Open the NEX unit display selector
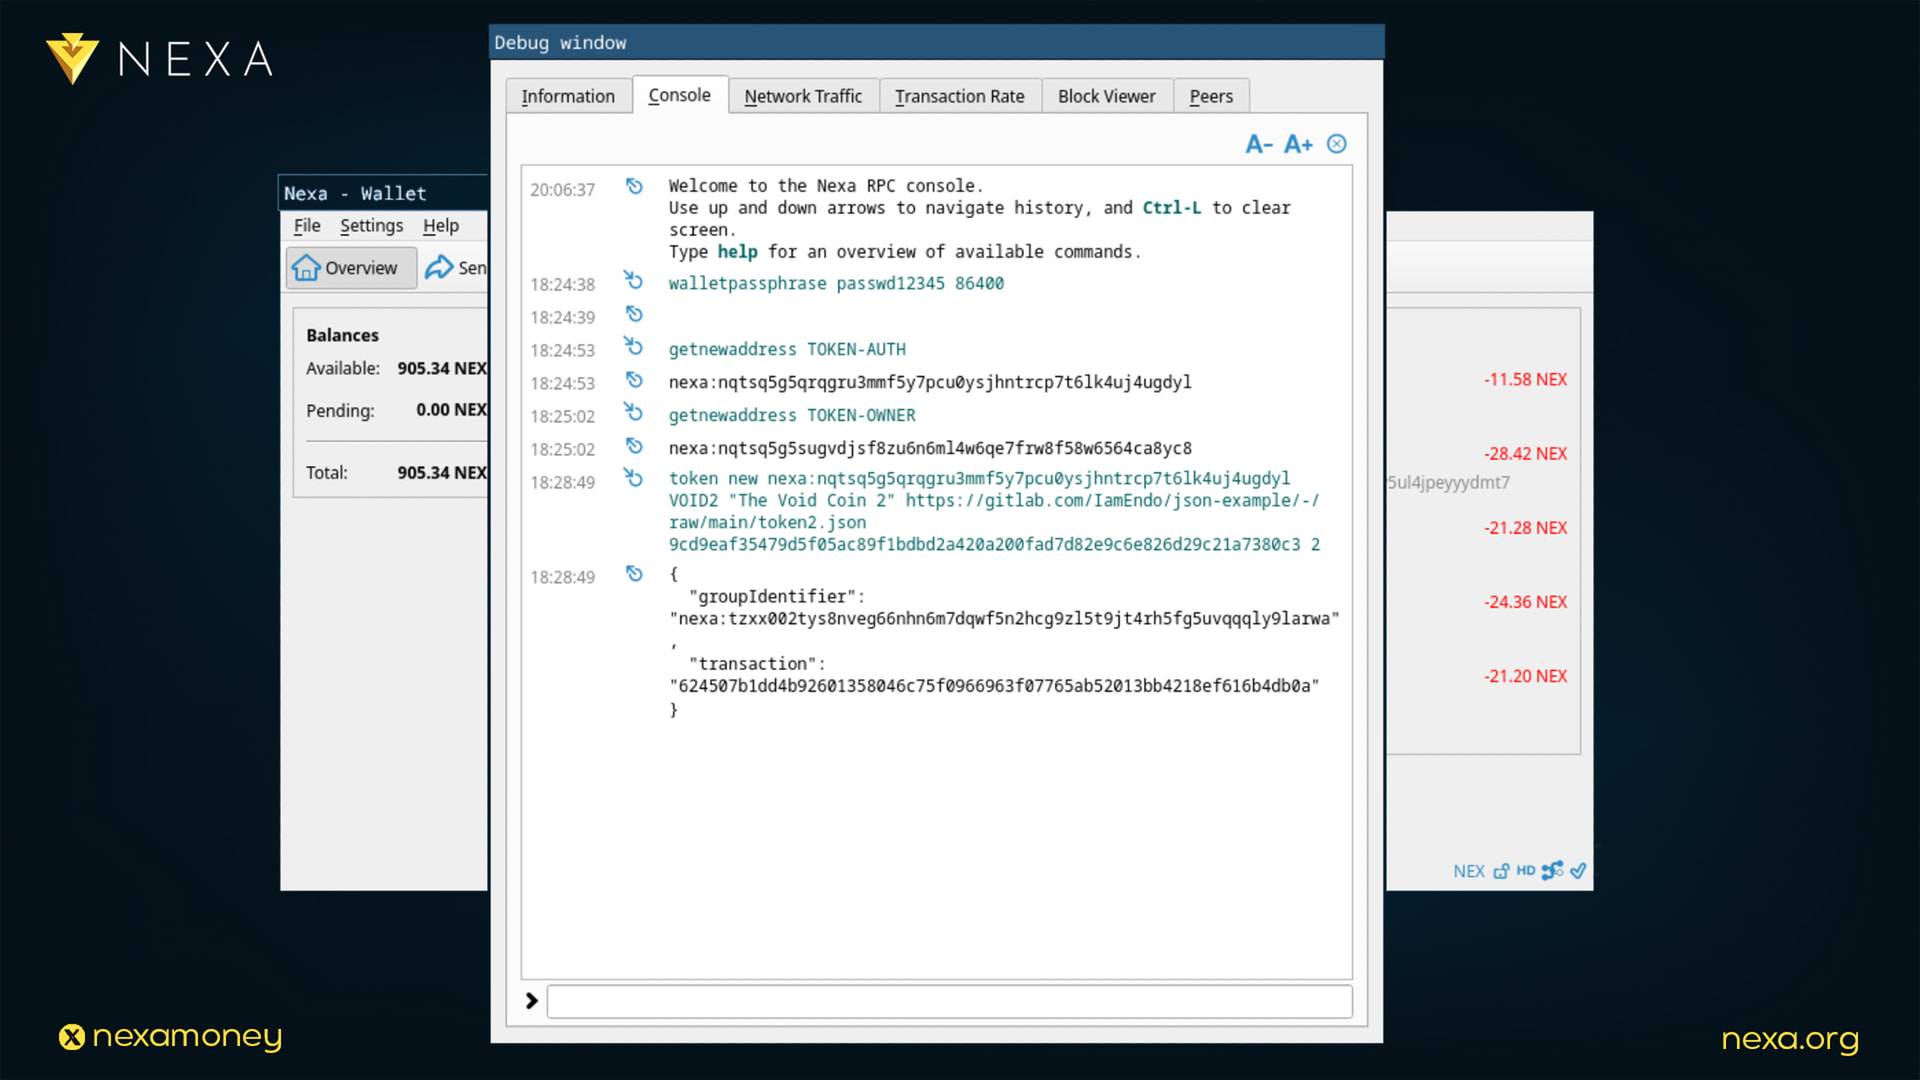The width and height of the screenshot is (1920, 1080). click(x=1468, y=871)
